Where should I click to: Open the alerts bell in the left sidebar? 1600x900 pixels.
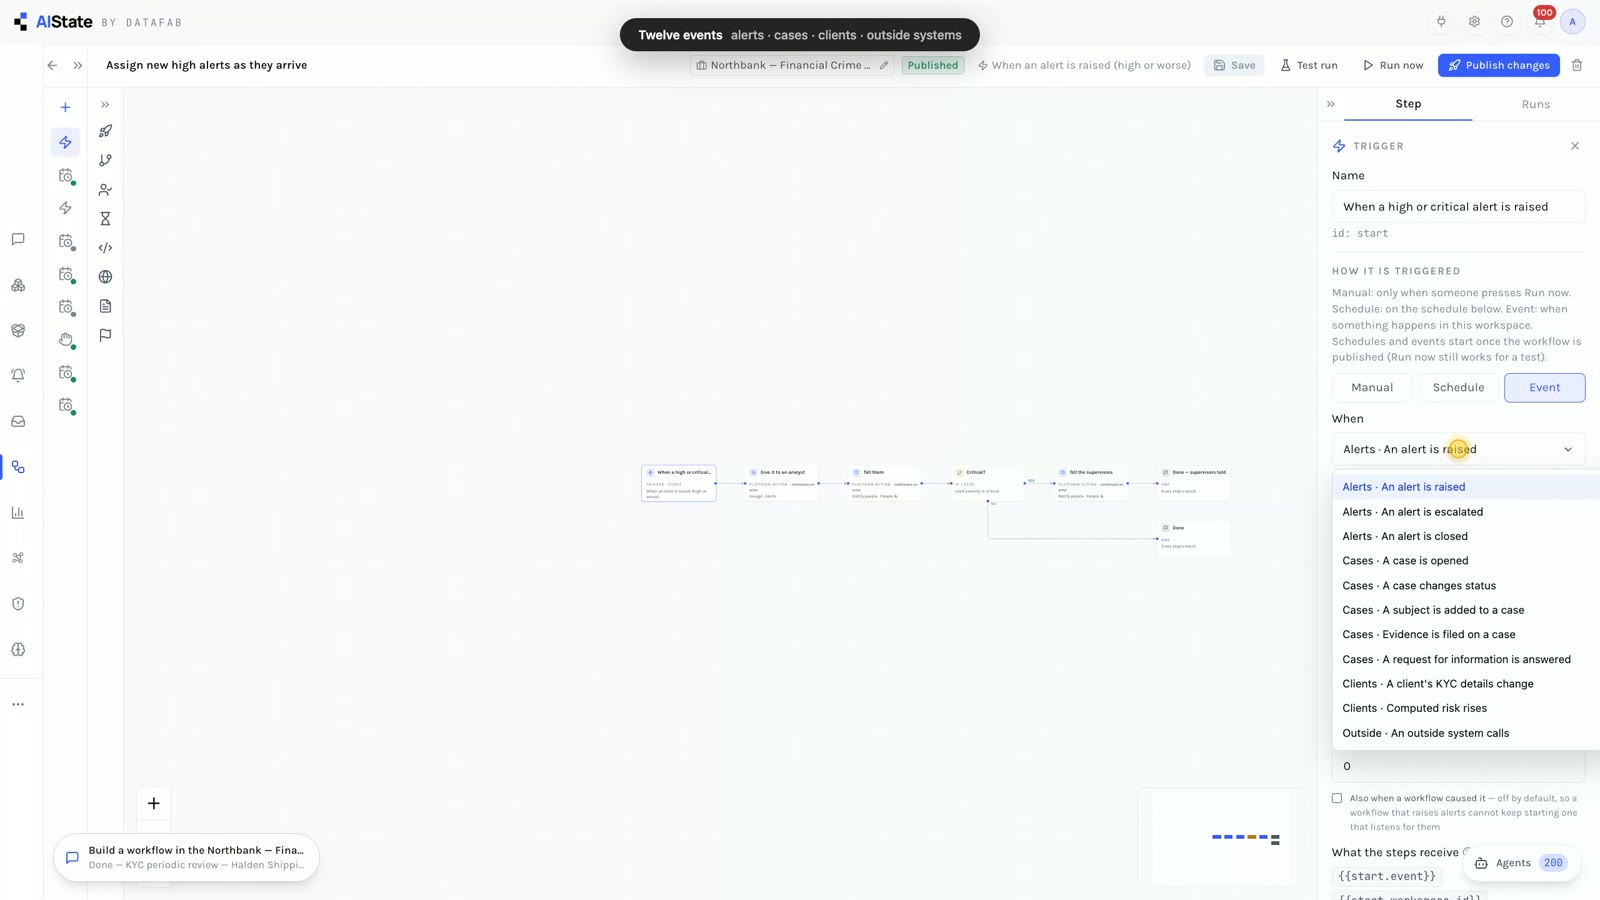18,376
